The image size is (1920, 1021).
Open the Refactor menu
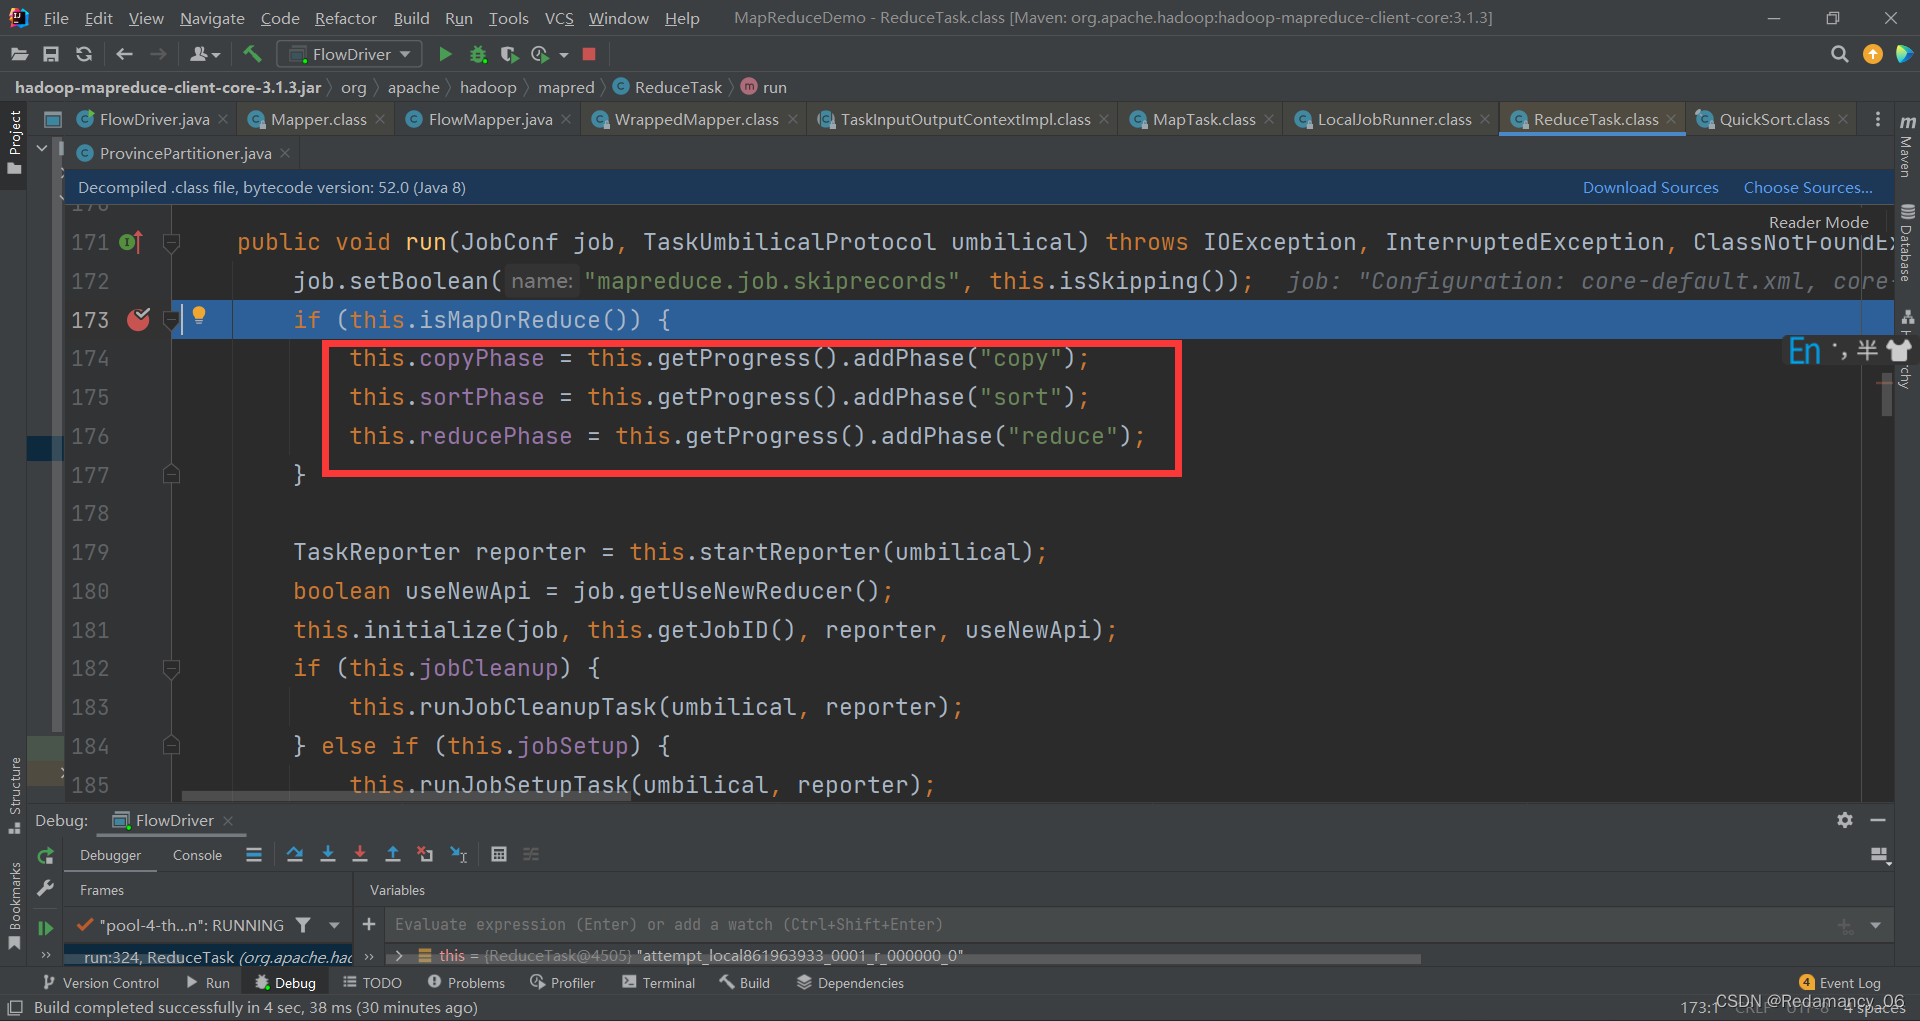click(345, 18)
